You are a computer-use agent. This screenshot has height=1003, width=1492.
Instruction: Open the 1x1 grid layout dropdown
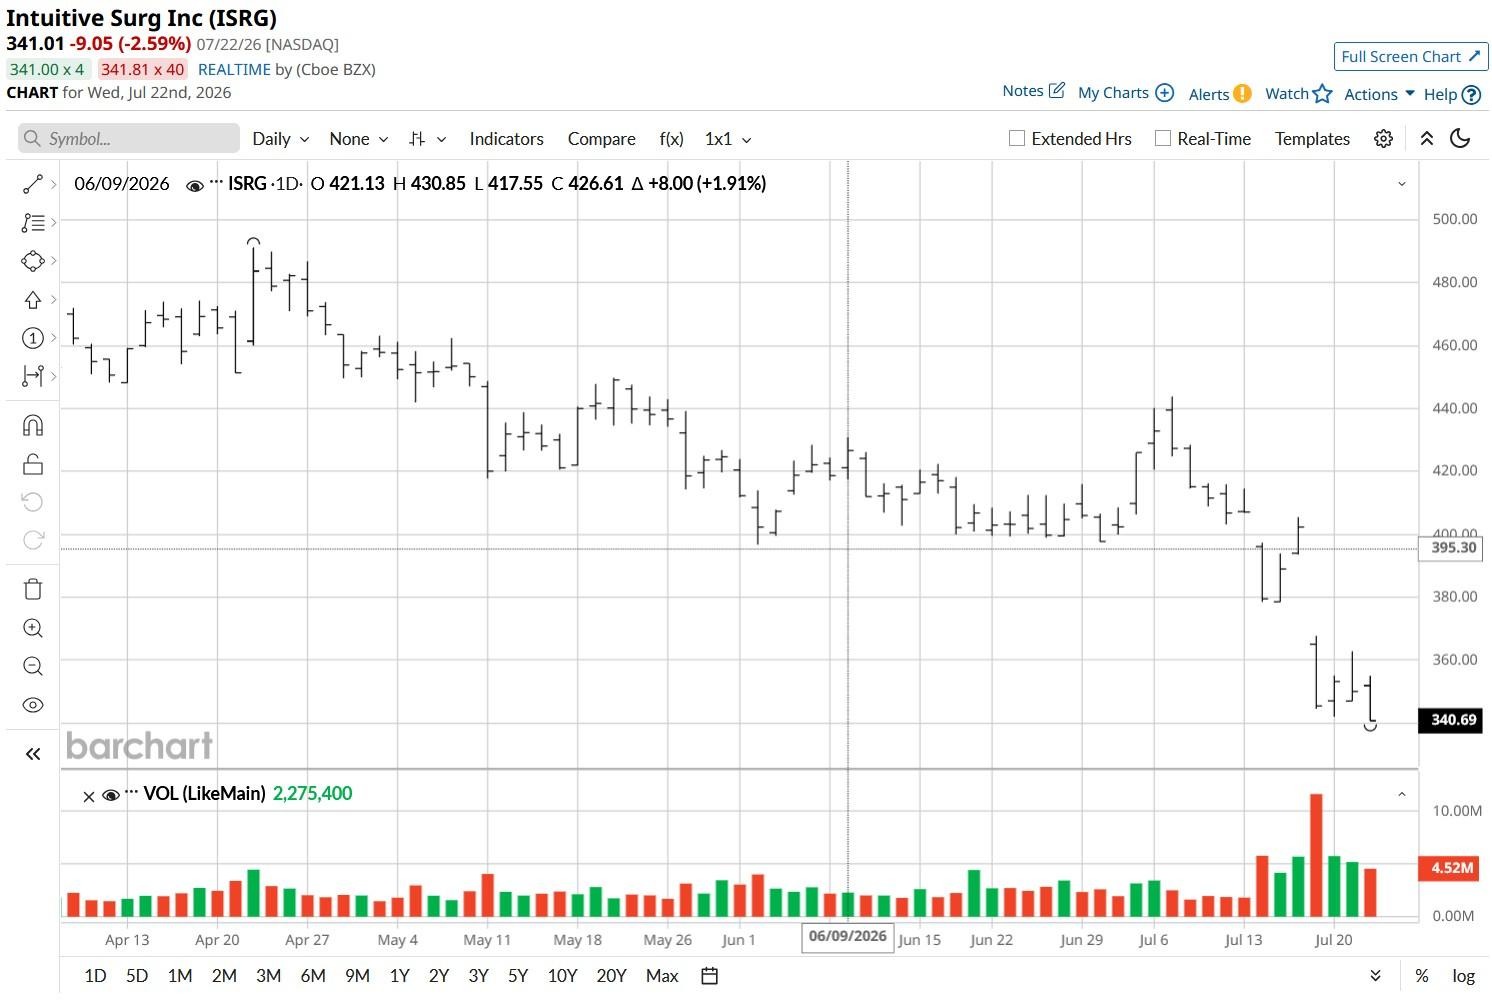(x=728, y=139)
